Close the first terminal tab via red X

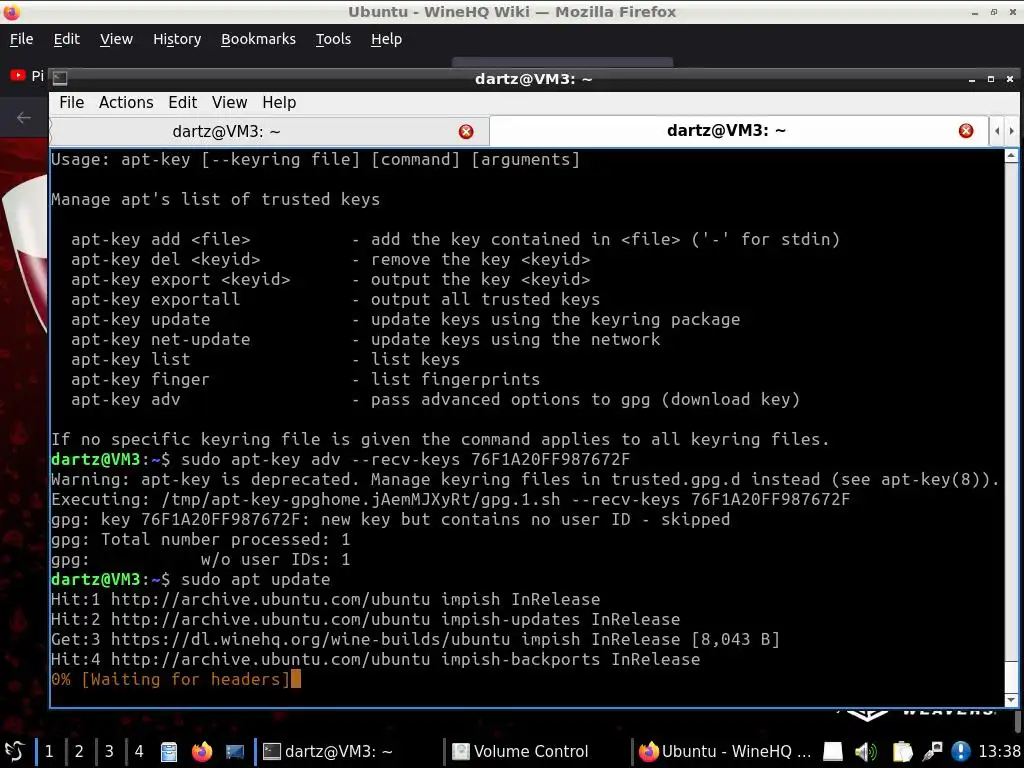coord(466,132)
